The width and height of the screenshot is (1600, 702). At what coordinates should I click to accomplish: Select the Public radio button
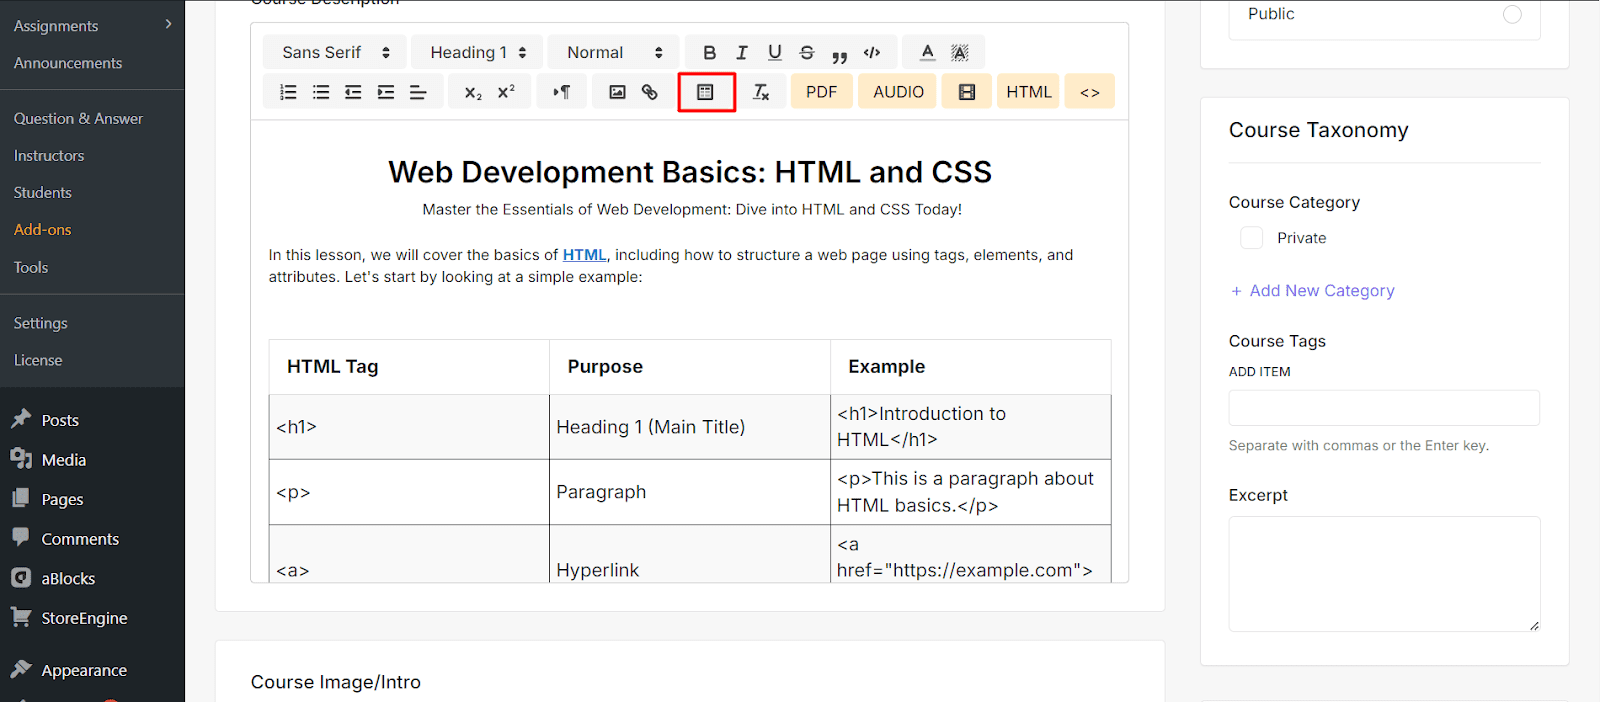pyautogui.click(x=1512, y=14)
